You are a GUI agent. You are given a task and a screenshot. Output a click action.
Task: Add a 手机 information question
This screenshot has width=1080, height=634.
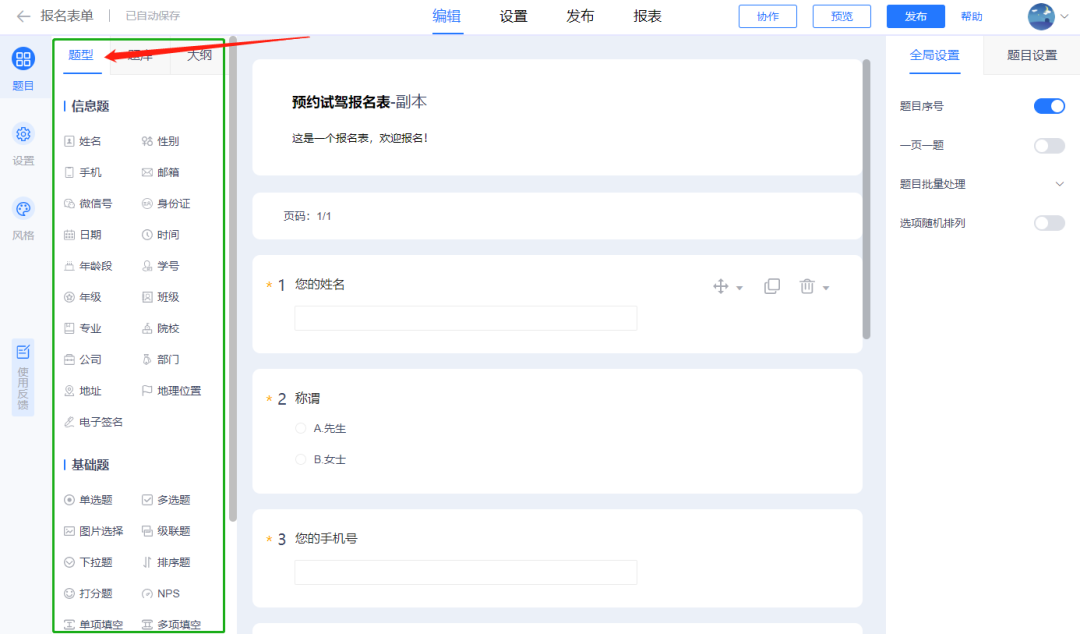[x=83, y=172]
